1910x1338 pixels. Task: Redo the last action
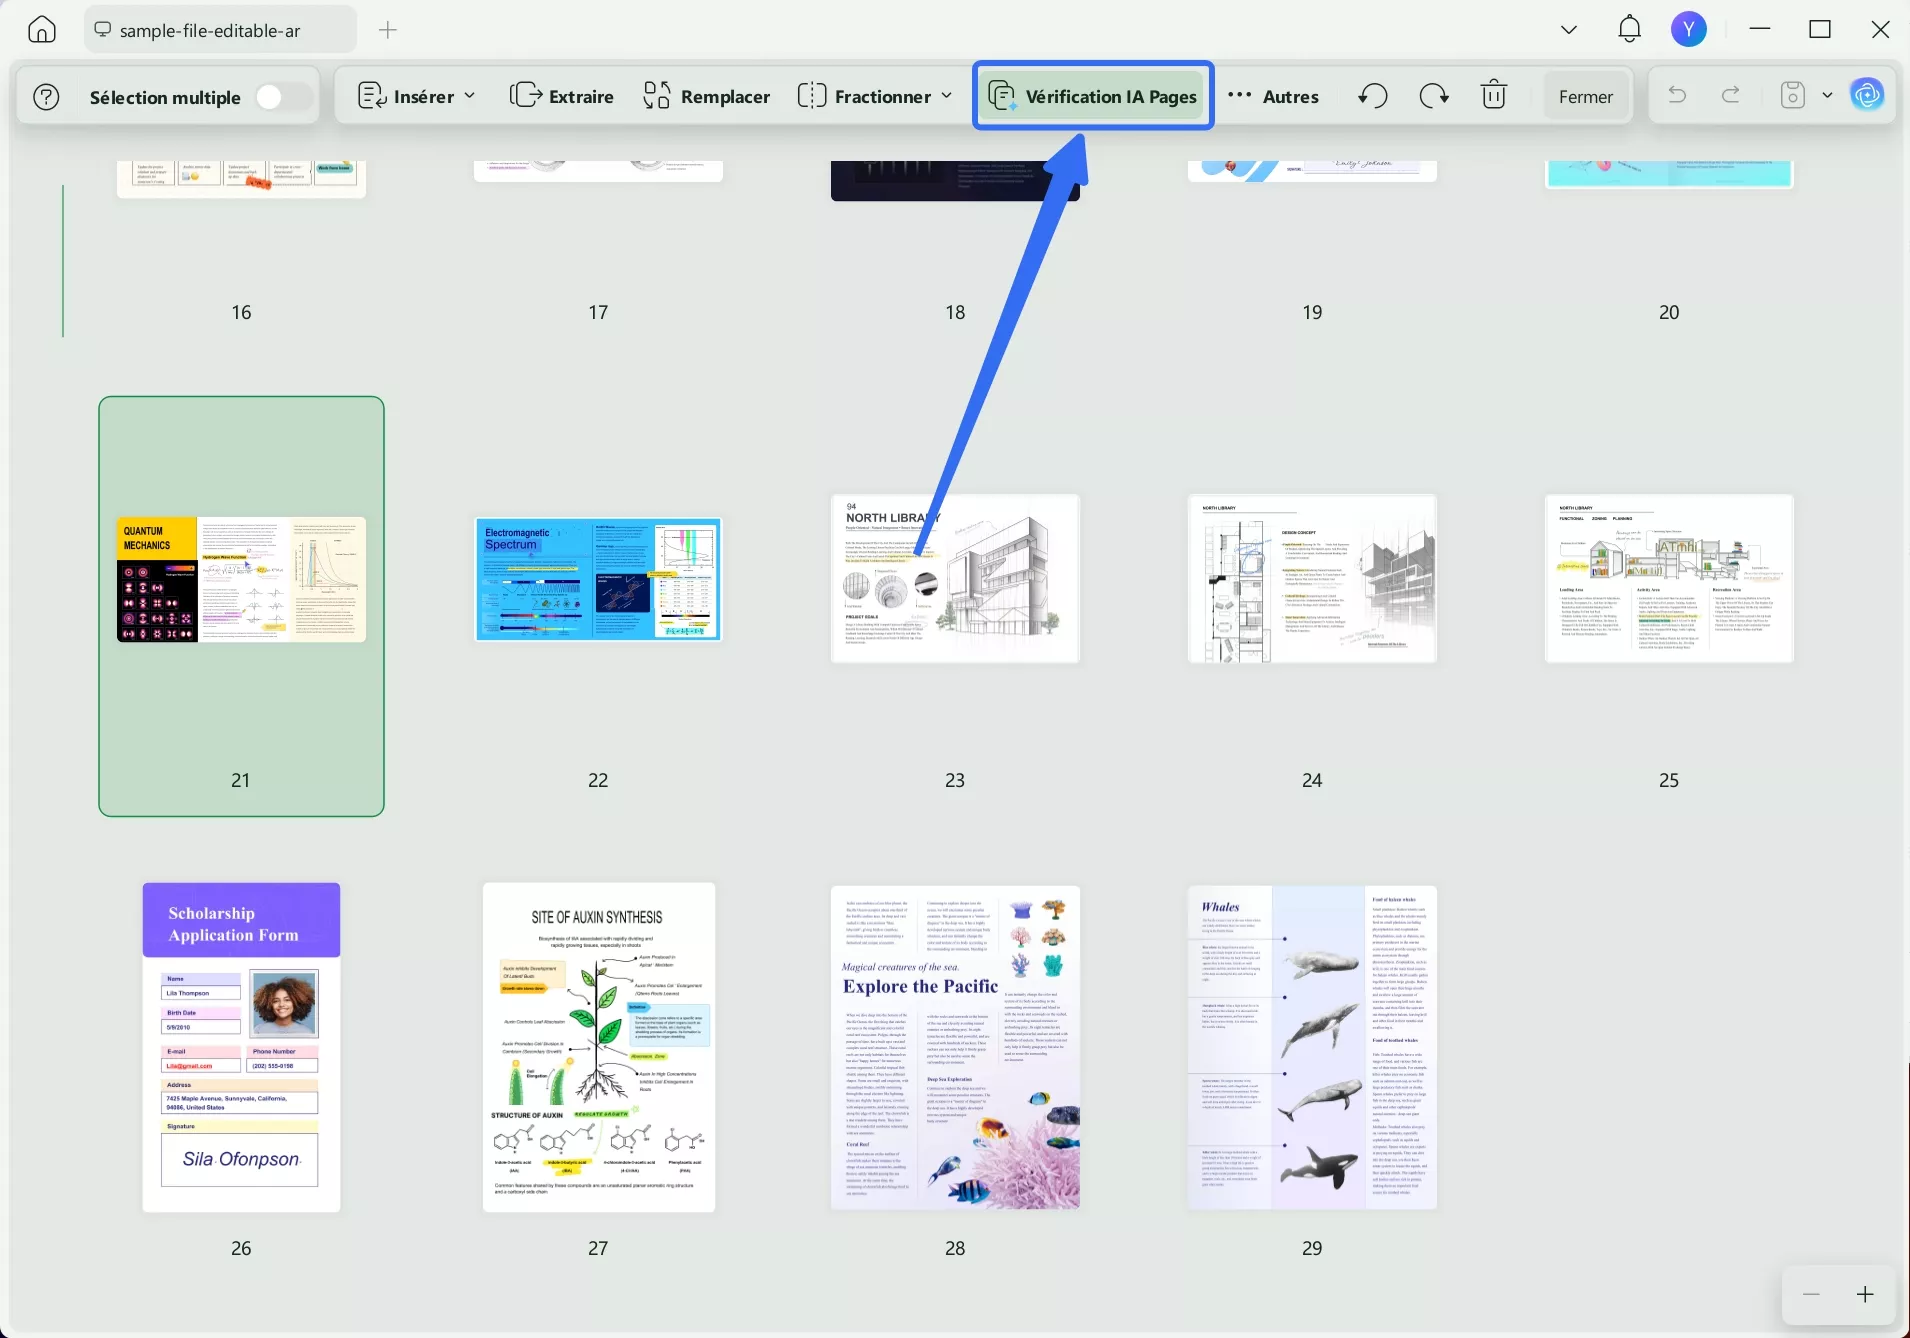point(1731,95)
